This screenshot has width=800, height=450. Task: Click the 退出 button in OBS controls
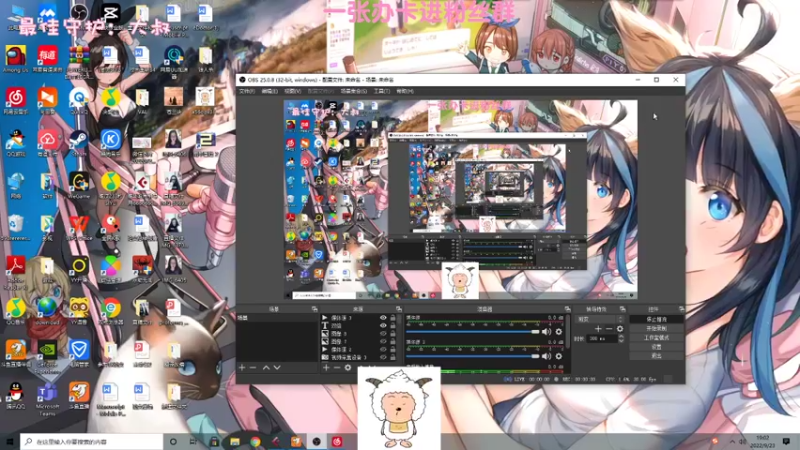(x=656, y=356)
